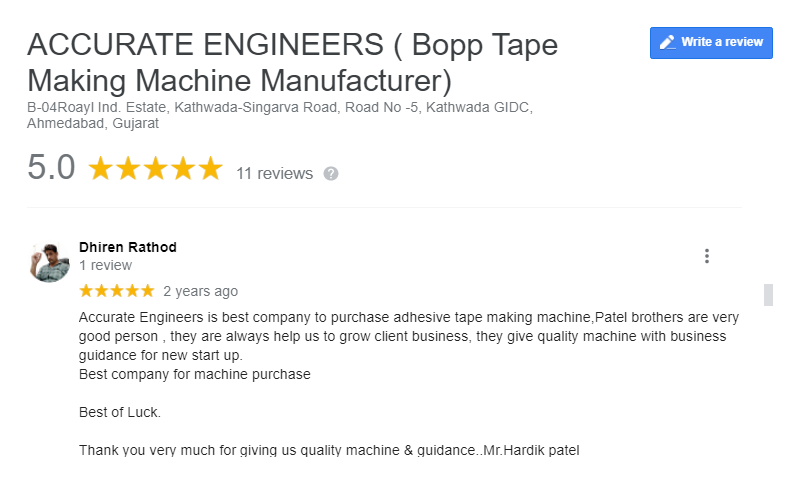801x487 pixels.
Task: Click the Write a review button
Action: pos(711,43)
